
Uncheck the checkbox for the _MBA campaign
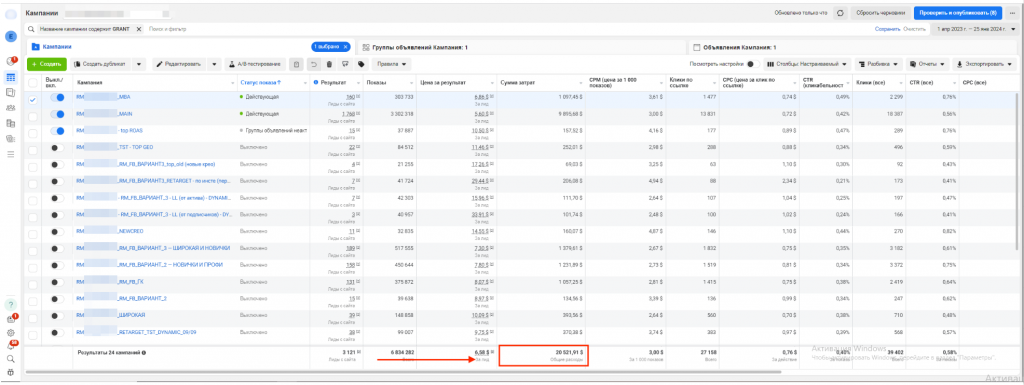point(33,99)
